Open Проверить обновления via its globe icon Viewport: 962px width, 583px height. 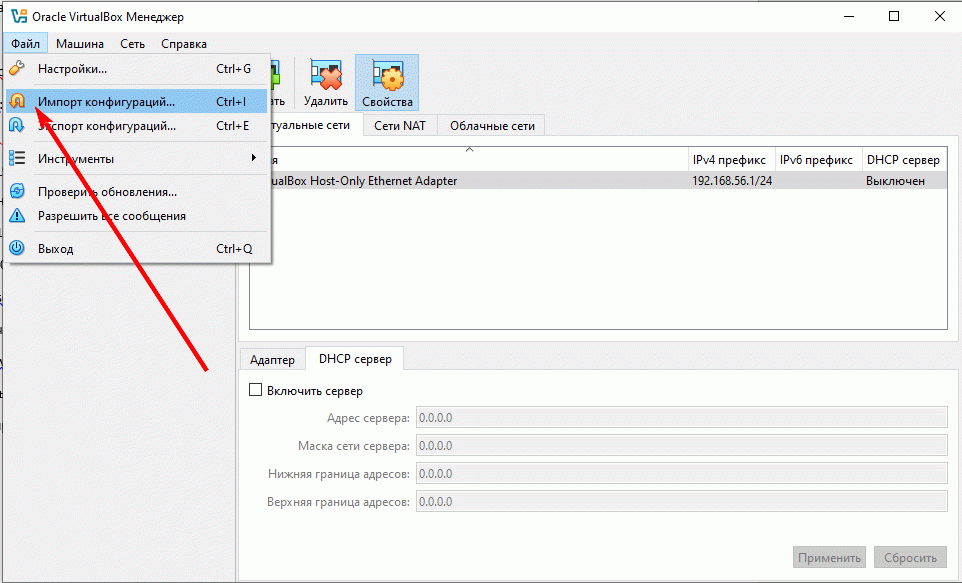click(x=17, y=190)
